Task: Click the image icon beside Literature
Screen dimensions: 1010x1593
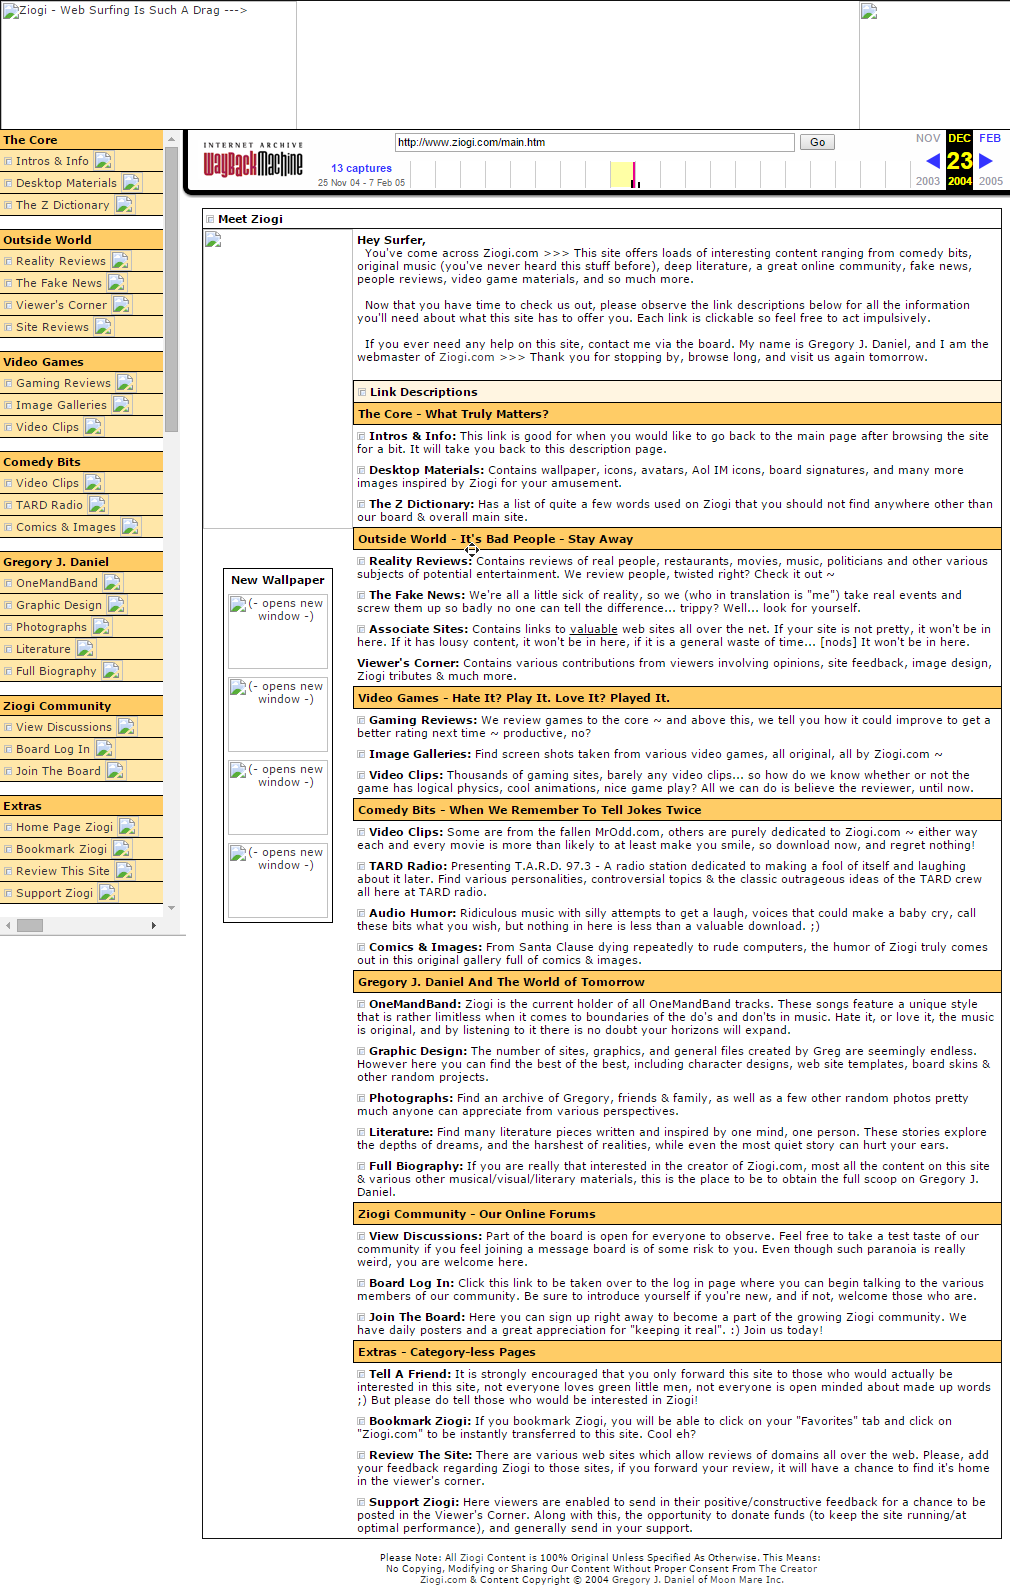Action: point(86,649)
